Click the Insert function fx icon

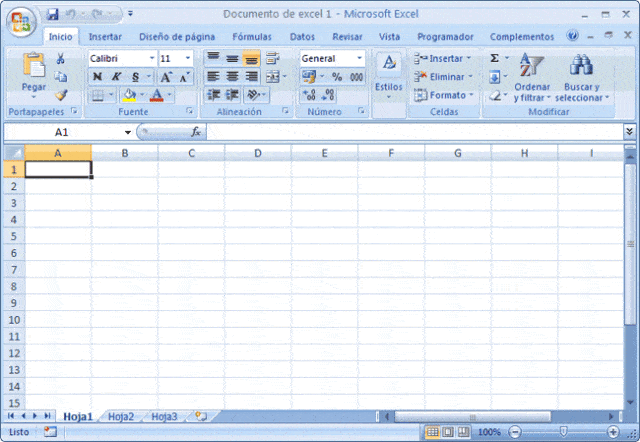pos(196,132)
